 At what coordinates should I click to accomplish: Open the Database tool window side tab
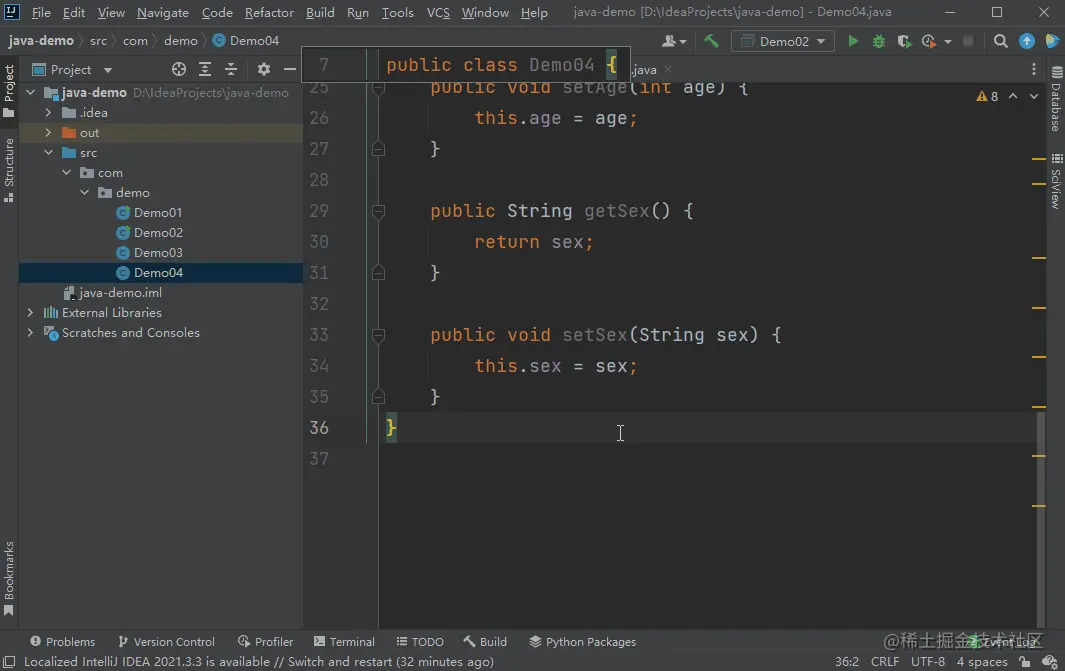coord(1056,98)
